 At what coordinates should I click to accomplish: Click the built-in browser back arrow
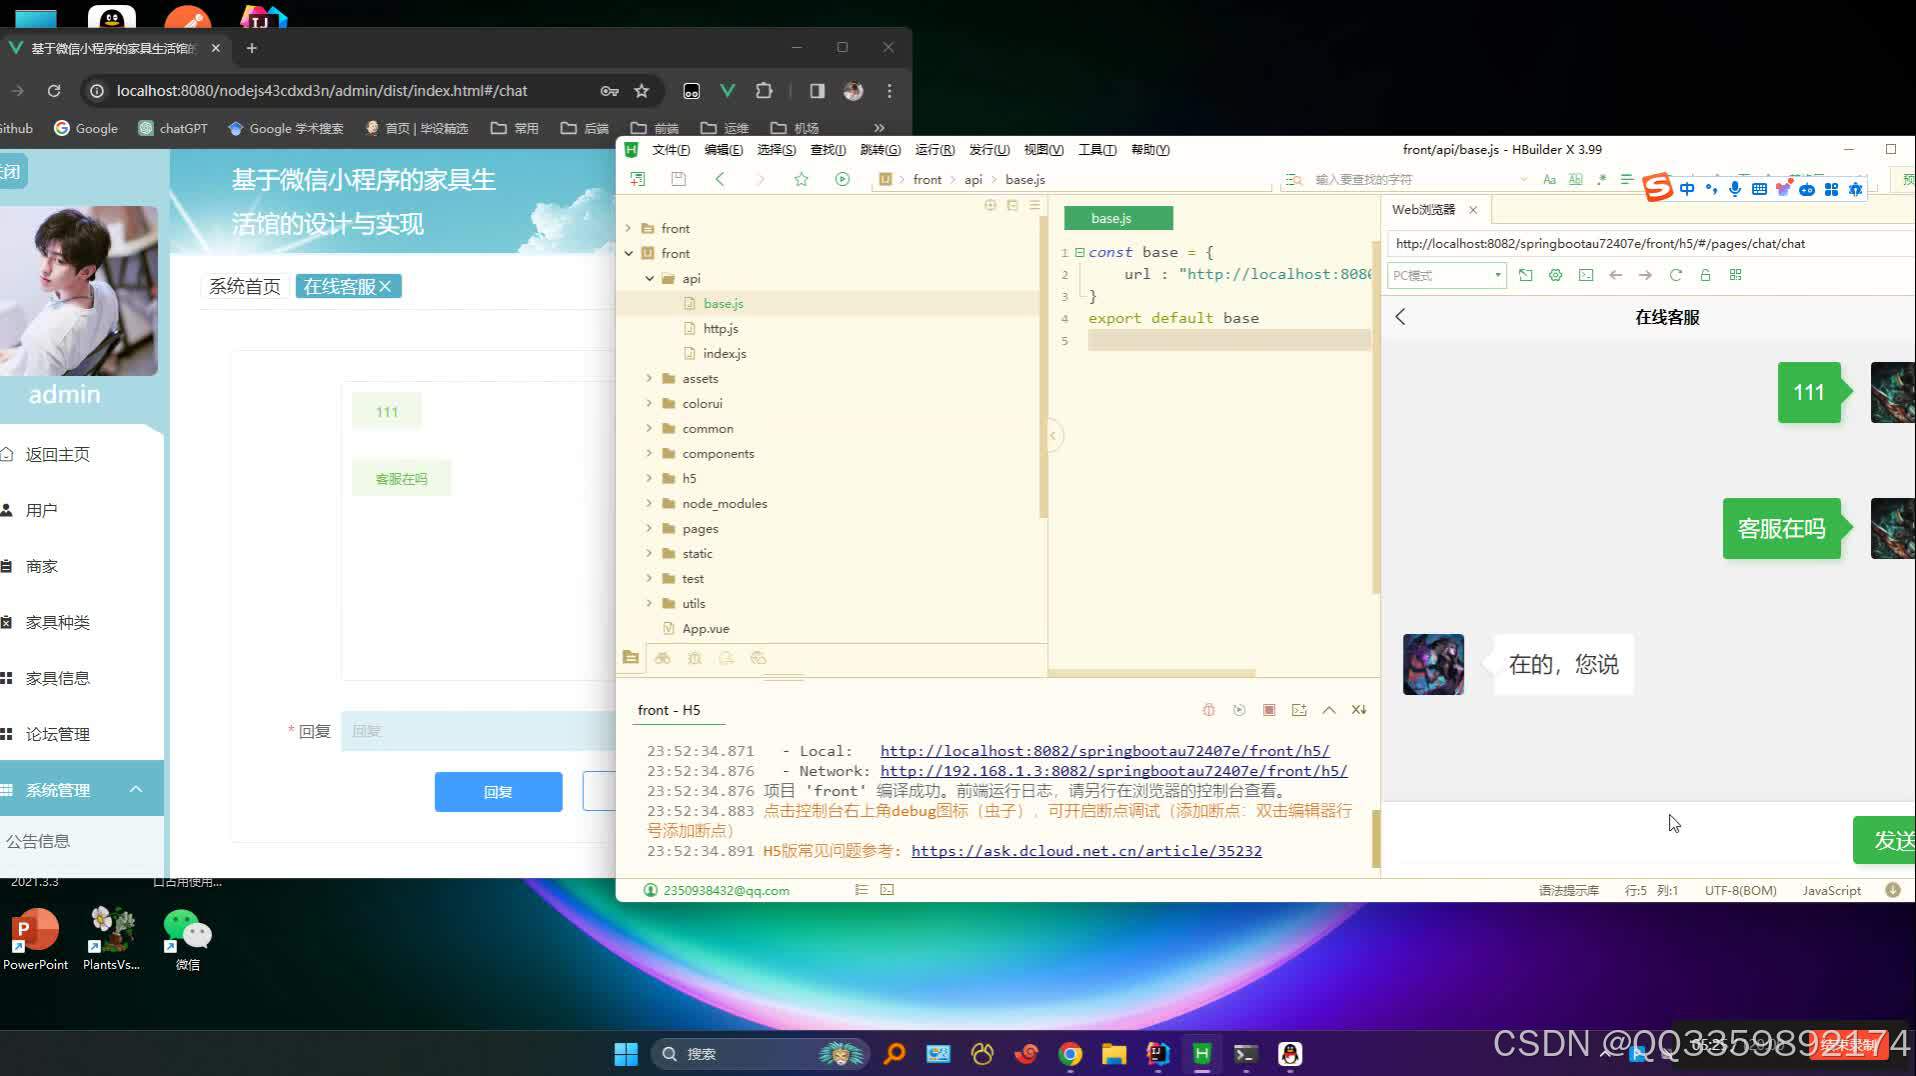[1615, 275]
